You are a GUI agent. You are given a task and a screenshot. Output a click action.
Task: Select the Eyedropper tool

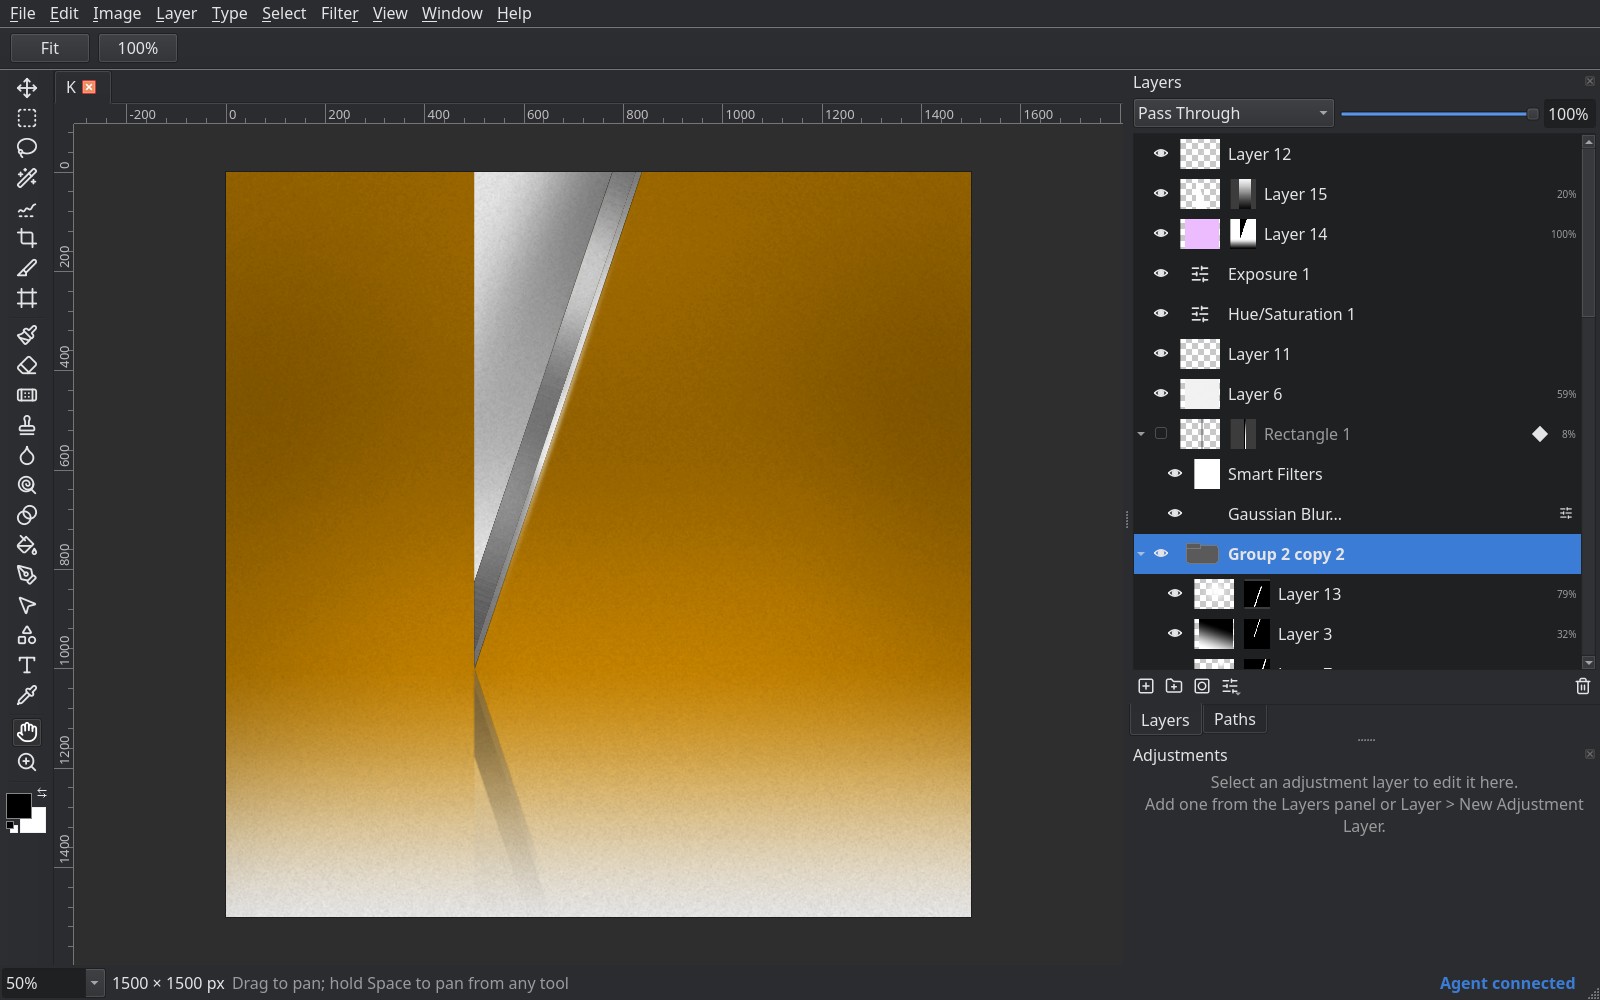[x=27, y=695]
